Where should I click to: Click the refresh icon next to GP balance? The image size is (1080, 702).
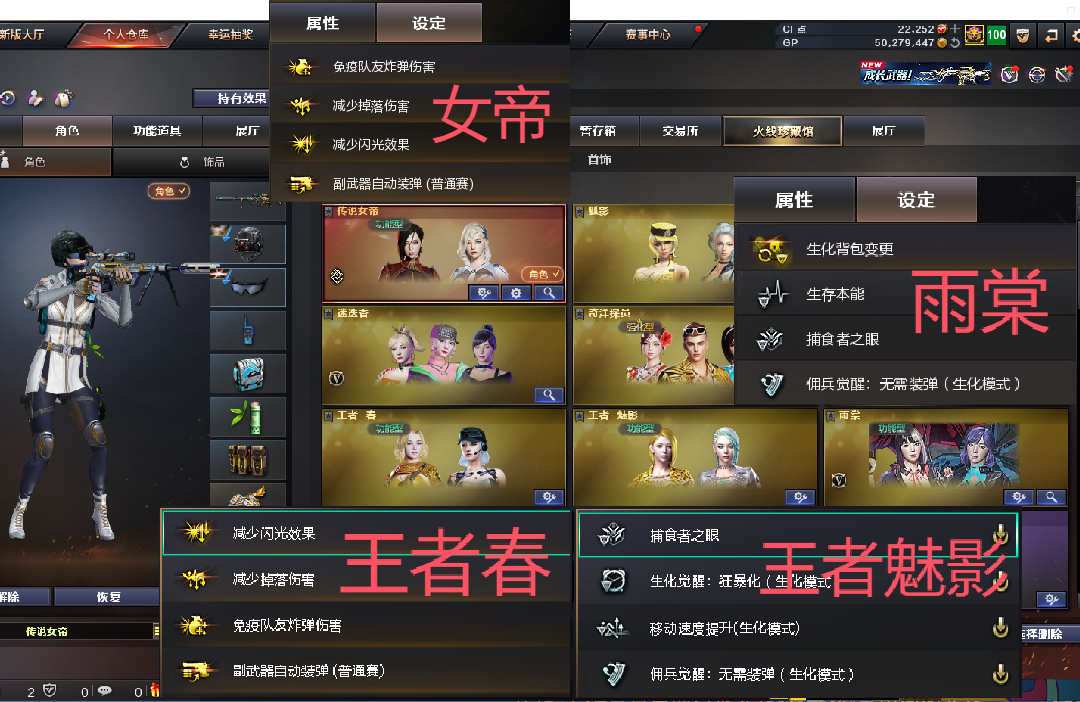click(955, 43)
